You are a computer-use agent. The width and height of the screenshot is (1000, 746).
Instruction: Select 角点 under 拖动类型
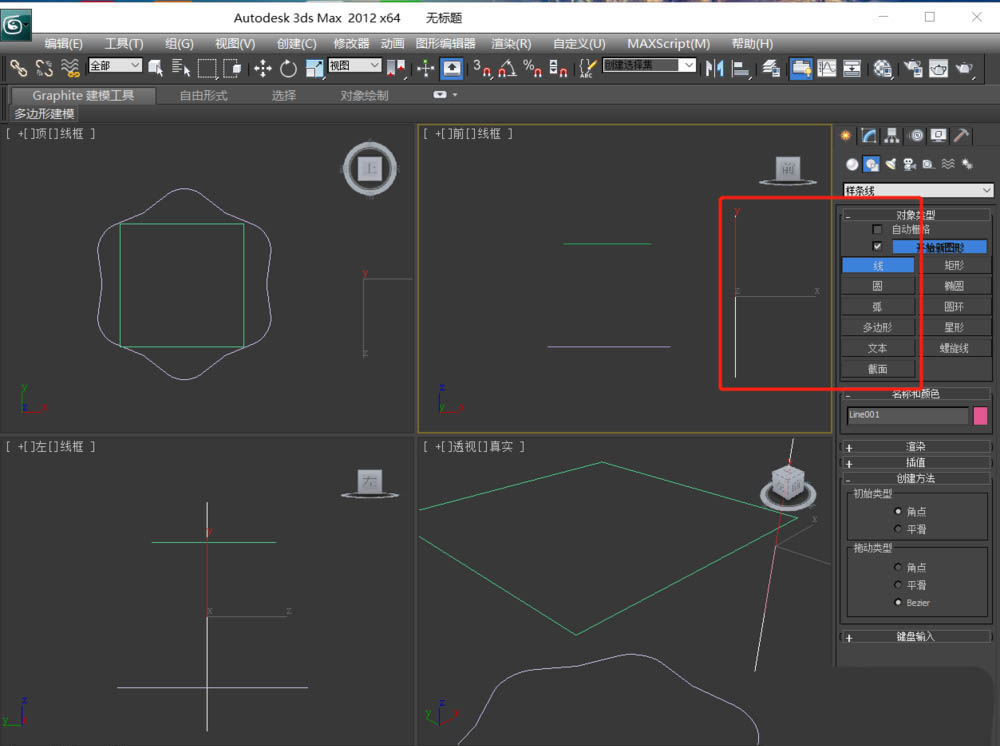point(899,567)
